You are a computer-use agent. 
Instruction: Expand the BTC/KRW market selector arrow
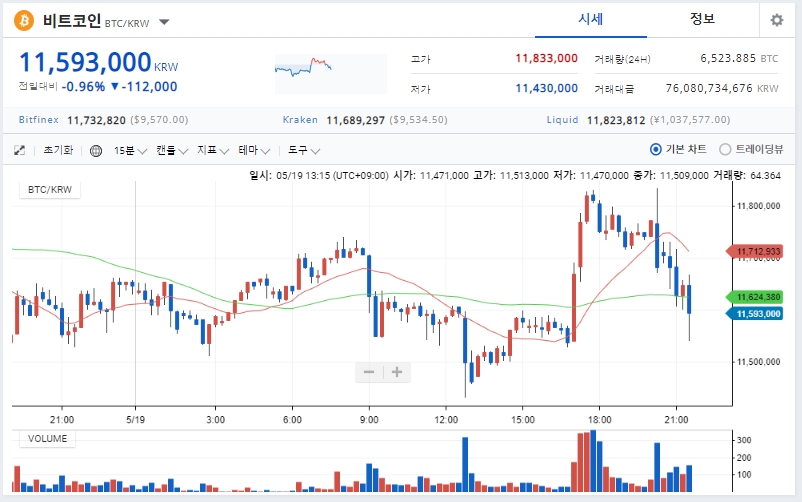click(x=164, y=22)
